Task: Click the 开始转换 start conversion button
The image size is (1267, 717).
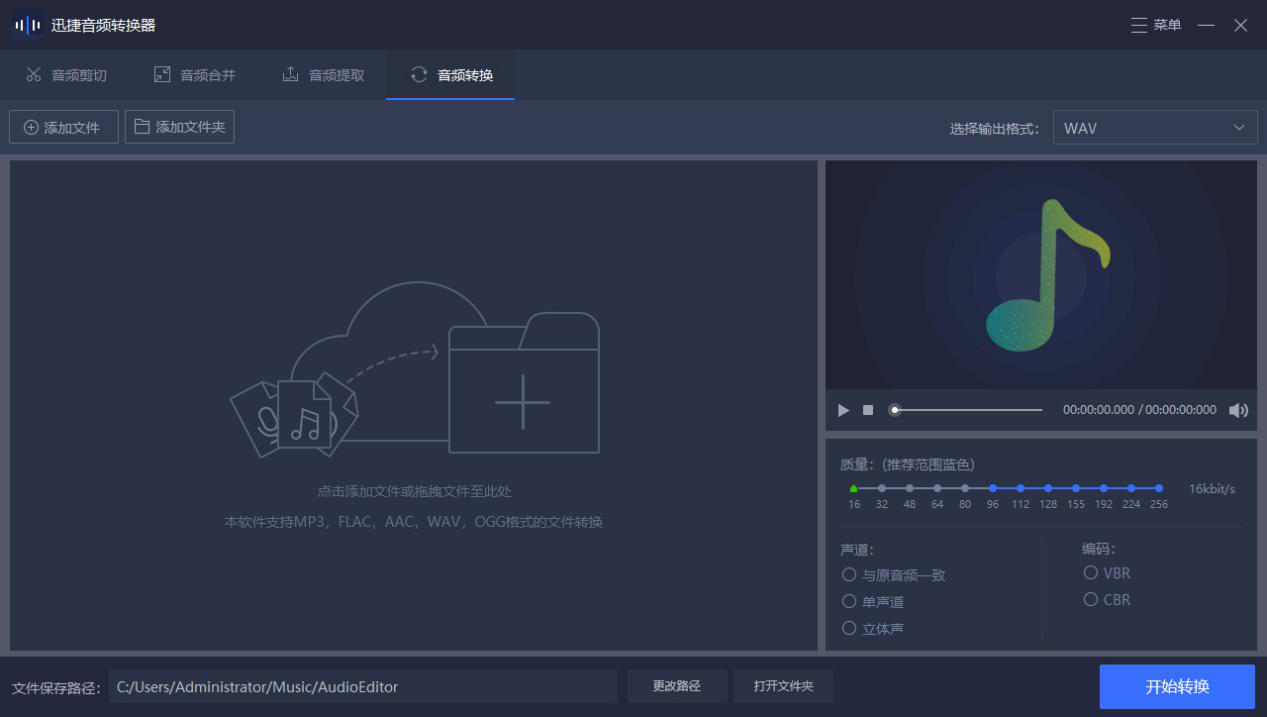Action: click(1178, 686)
